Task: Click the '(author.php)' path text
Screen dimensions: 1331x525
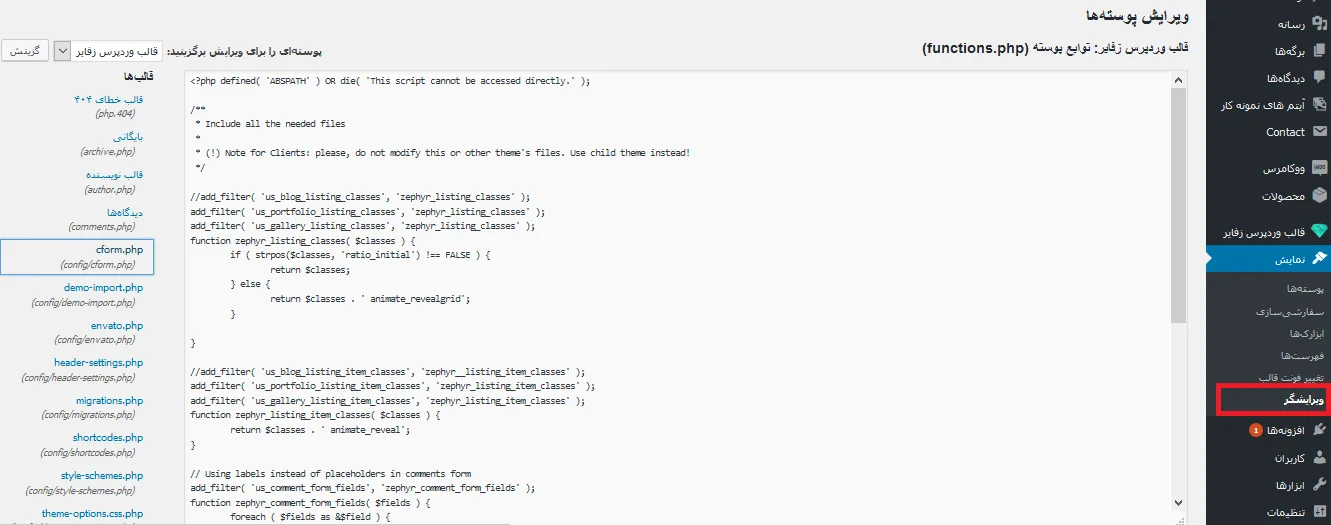Action: coord(110,190)
